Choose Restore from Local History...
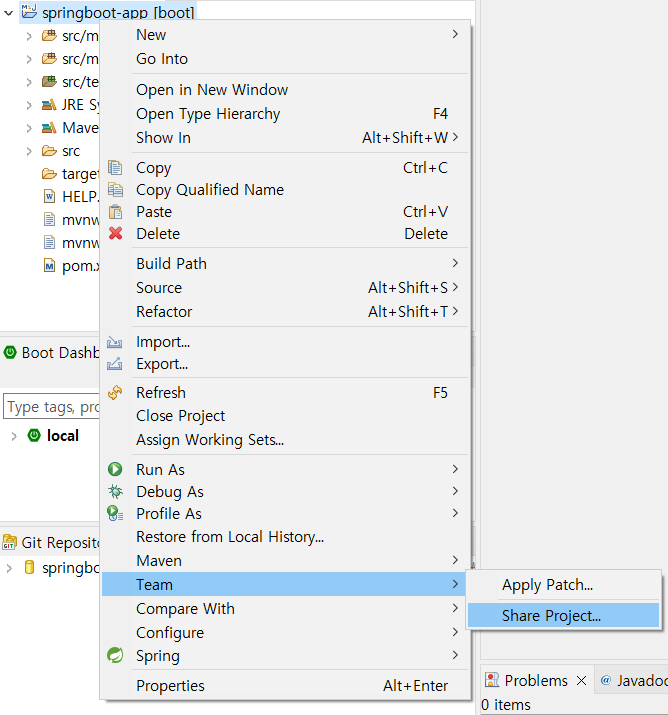The width and height of the screenshot is (668, 715). pyautogui.click(x=286, y=537)
